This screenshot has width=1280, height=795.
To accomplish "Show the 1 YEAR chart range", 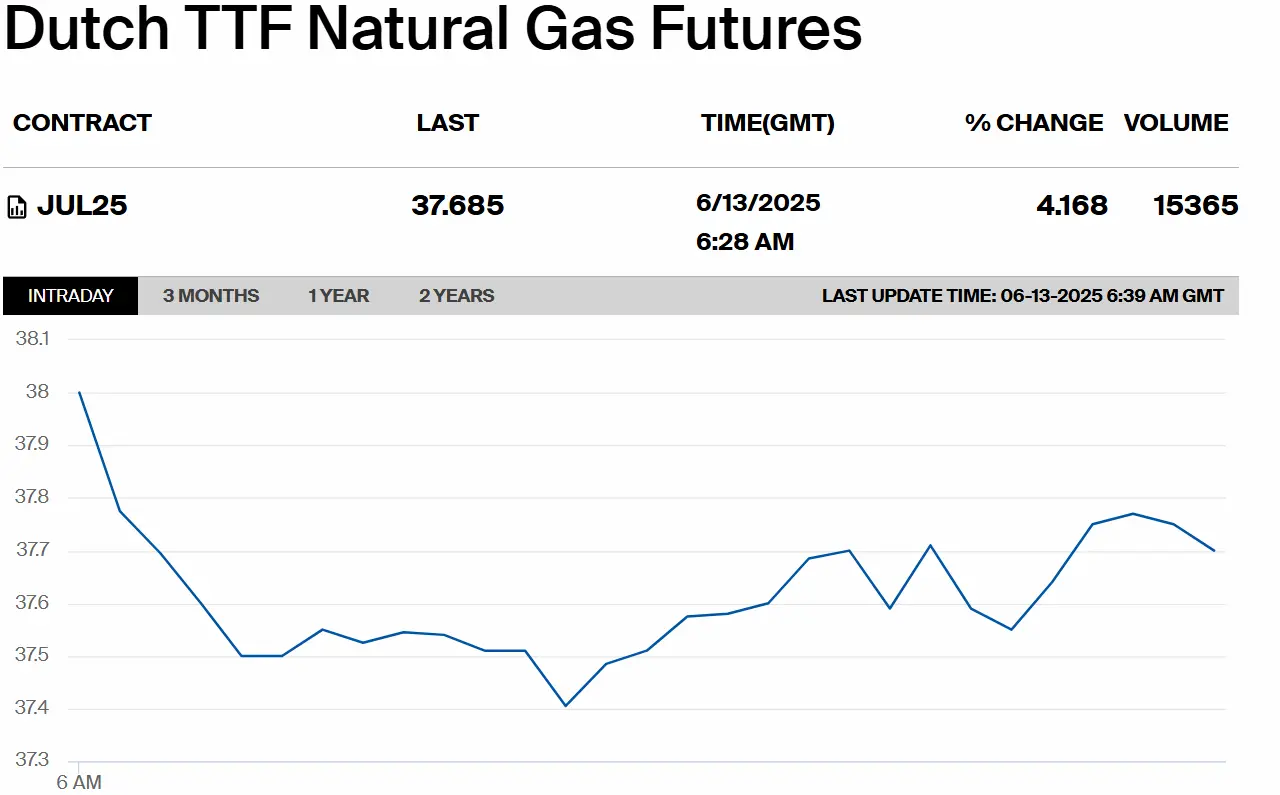I will coord(339,296).
